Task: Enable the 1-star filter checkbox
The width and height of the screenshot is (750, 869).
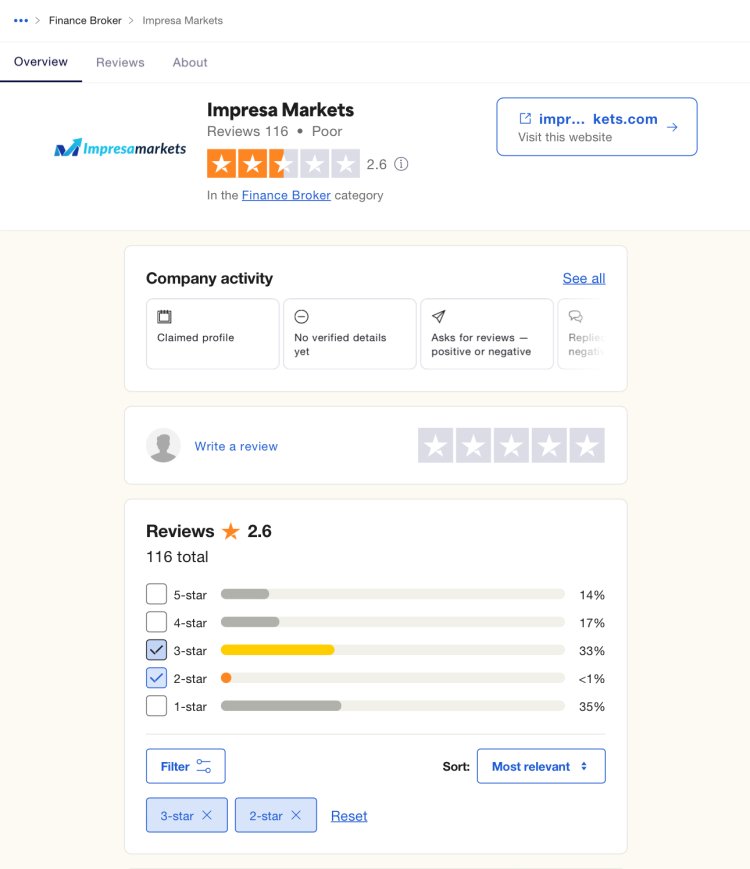Action: 156,706
